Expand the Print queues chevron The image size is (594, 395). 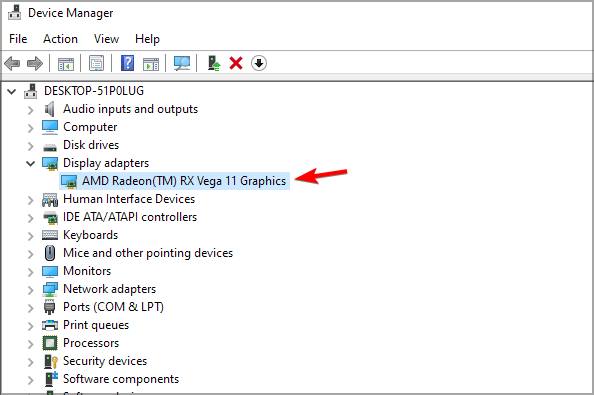point(31,326)
